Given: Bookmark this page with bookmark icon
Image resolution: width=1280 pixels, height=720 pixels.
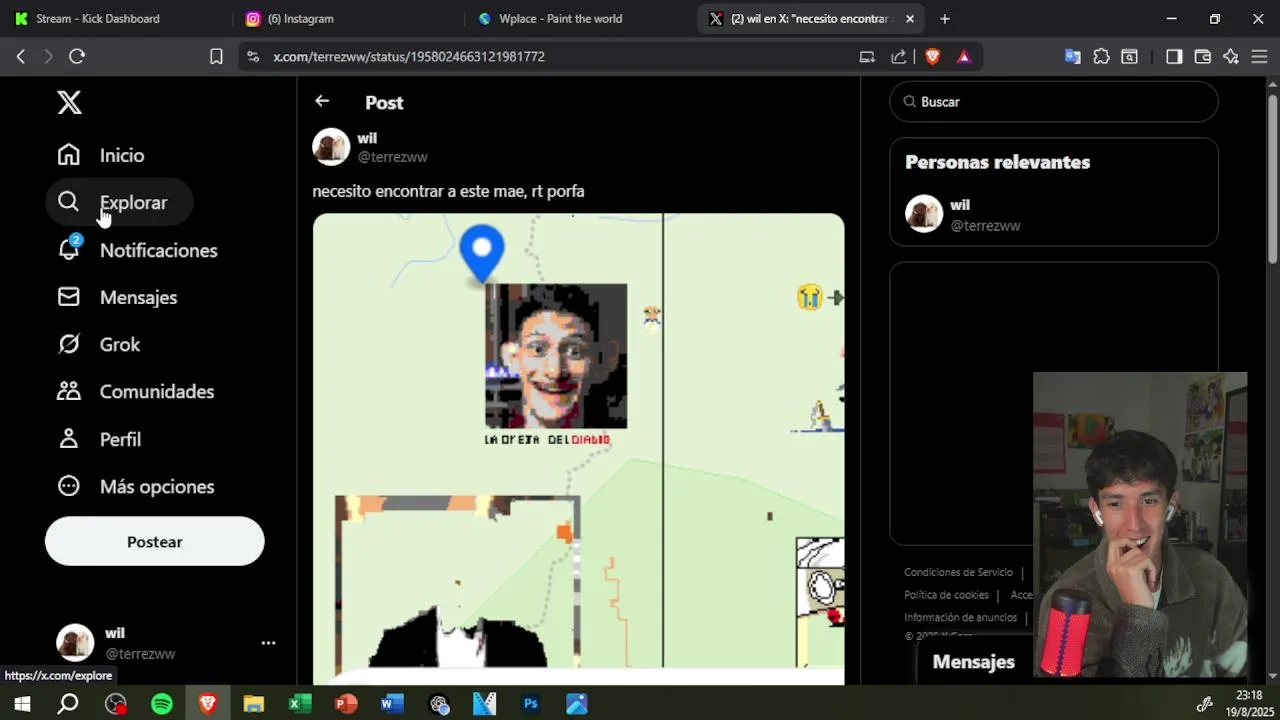Looking at the screenshot, I should [216, 57].
